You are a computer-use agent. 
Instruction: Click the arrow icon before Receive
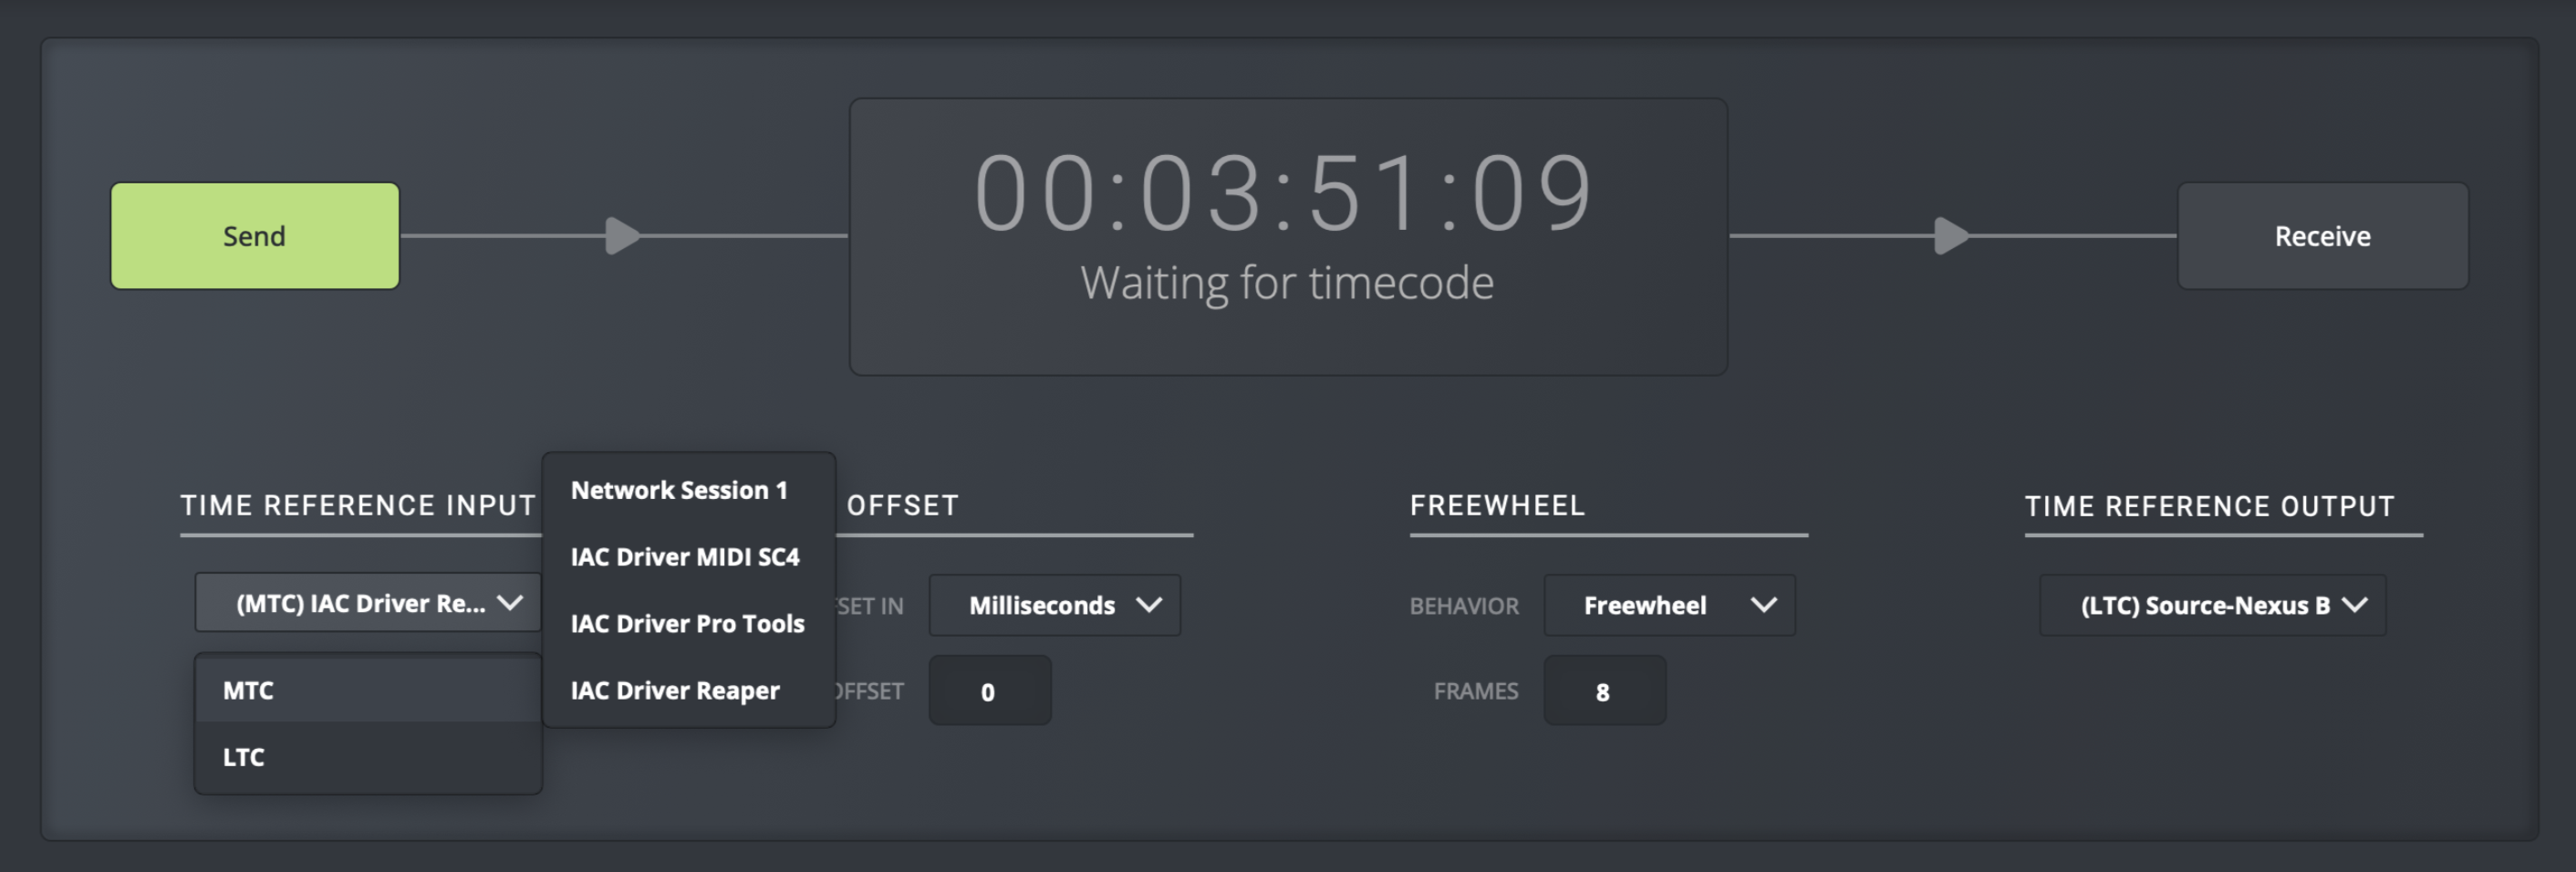1951,236
